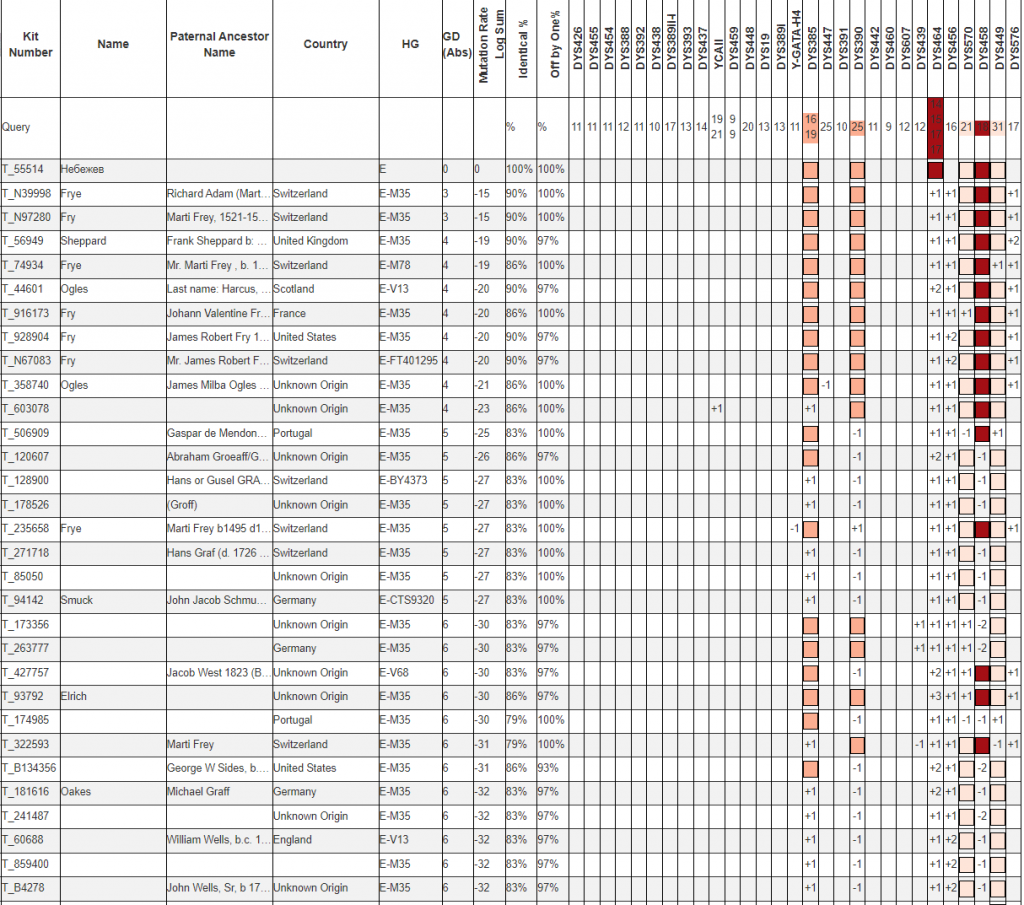The height and width of the screenshot is (905, 1024).
Task: Click the Smuck surname cell
Action: pos(76,601)
